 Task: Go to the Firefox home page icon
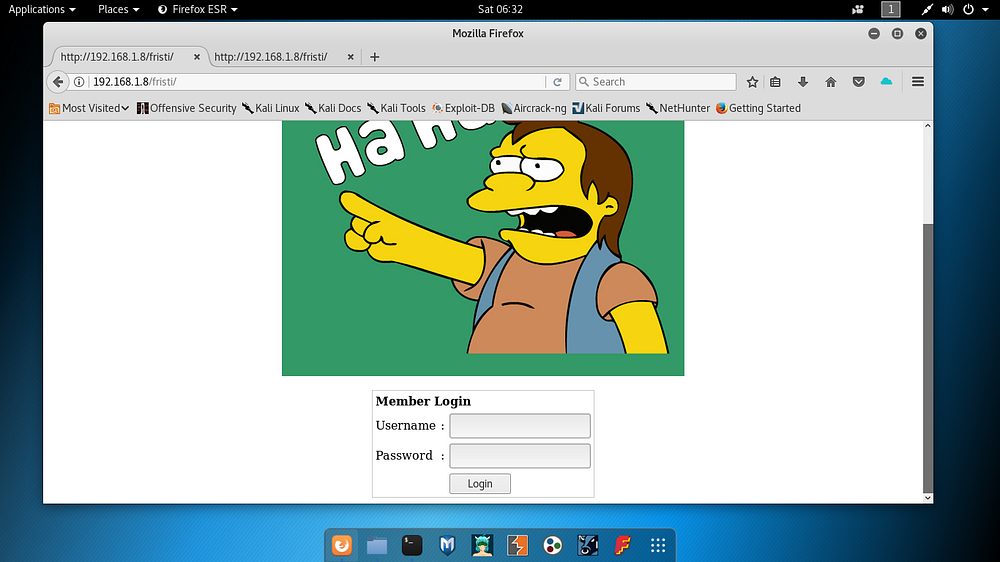click(x=830, y=82)
